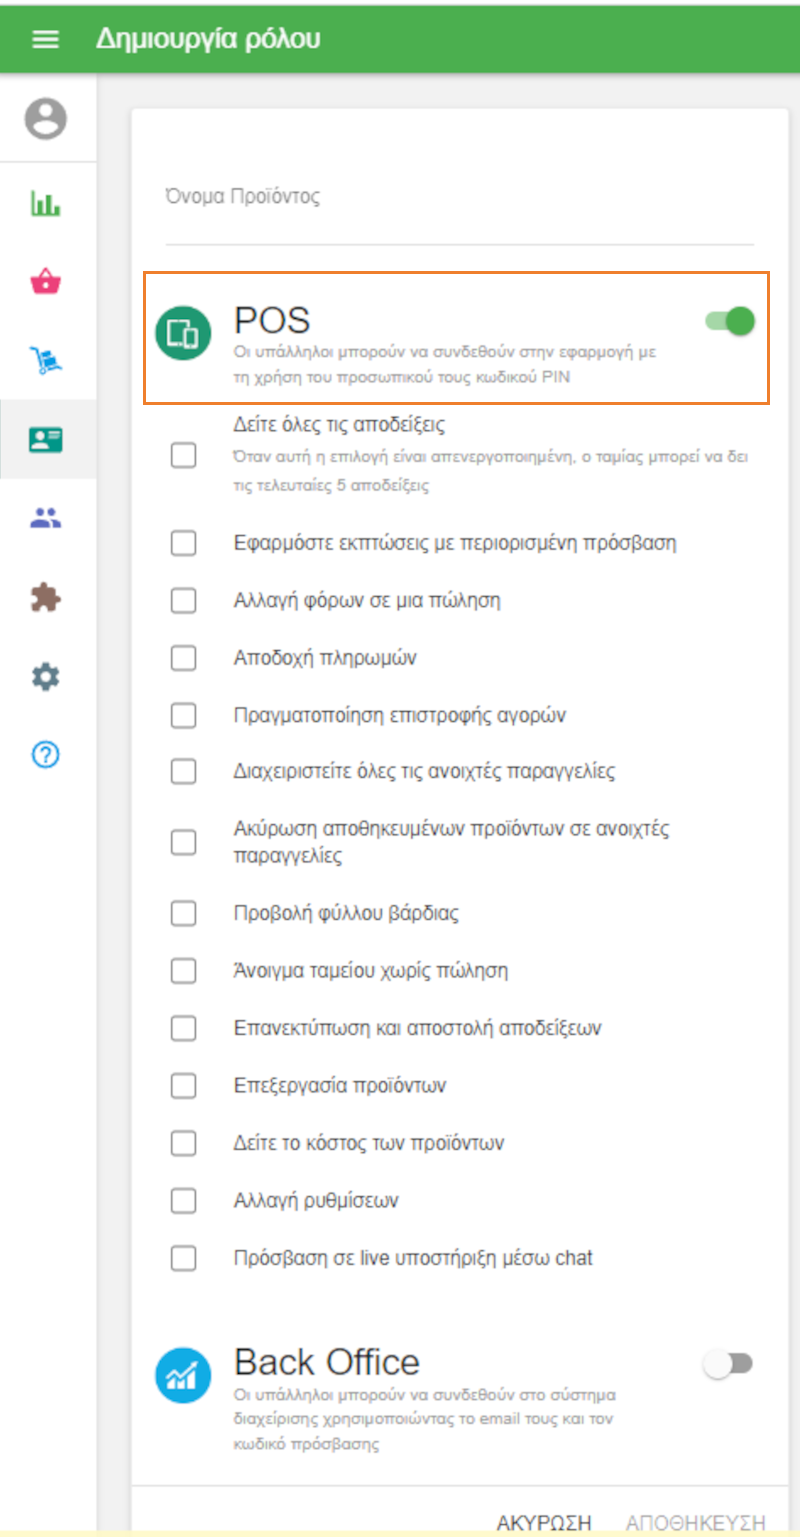Click the ΑΚΥΡΩΣΗ button

(543, 1518)
